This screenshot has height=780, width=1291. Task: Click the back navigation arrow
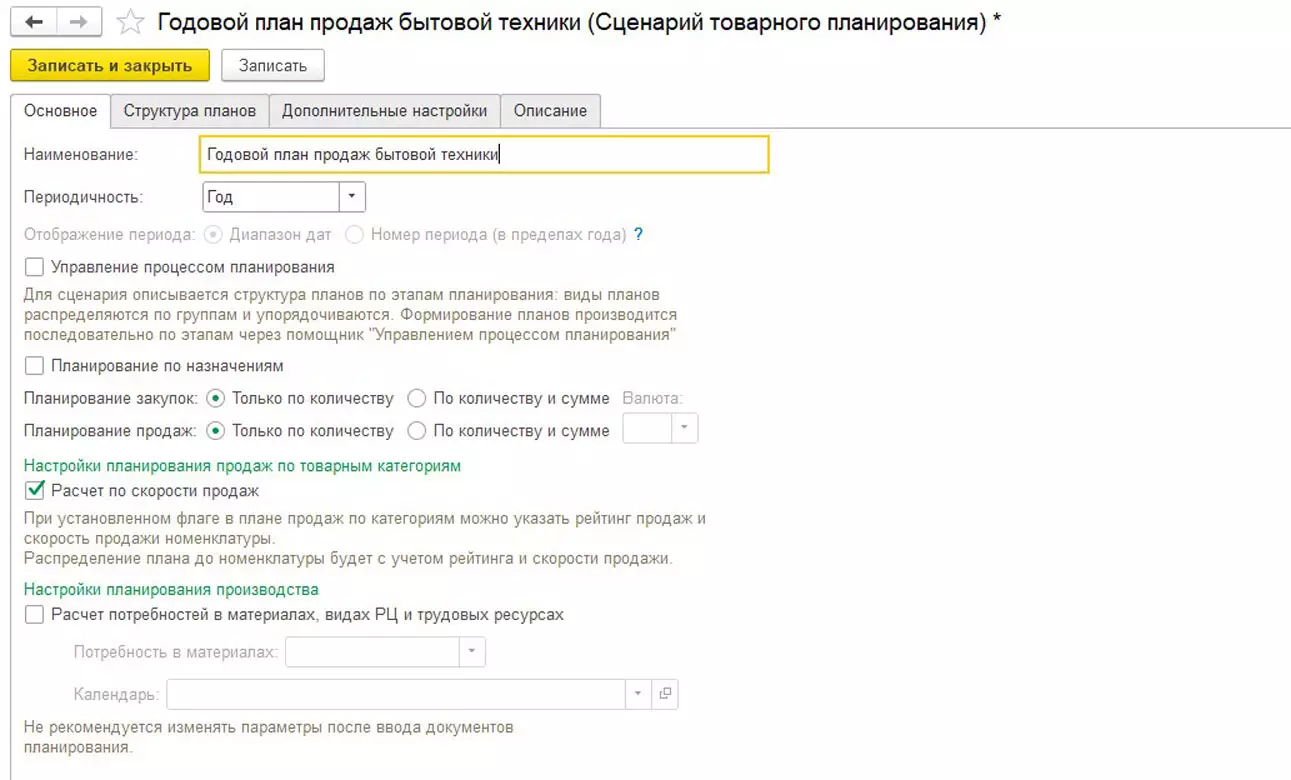(x=34, y=22)
